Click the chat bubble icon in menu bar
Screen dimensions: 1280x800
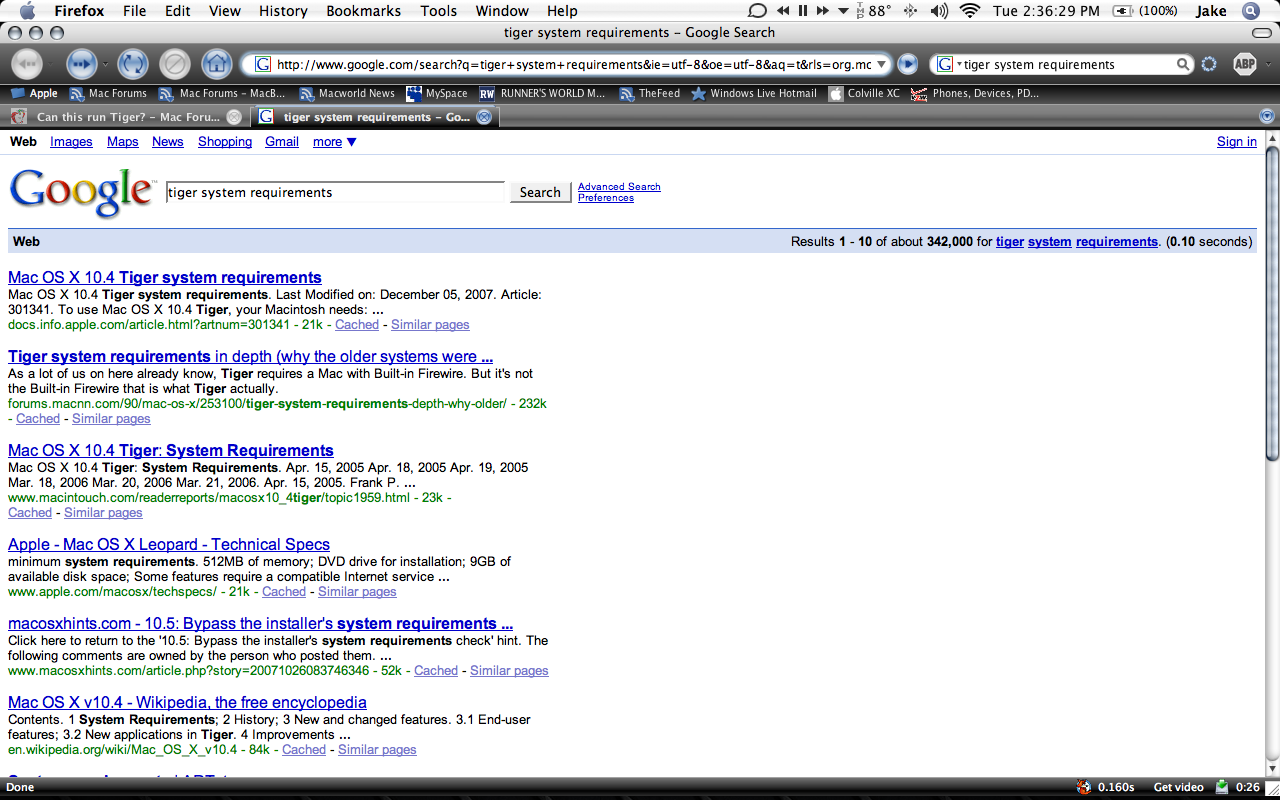point(757,11)
